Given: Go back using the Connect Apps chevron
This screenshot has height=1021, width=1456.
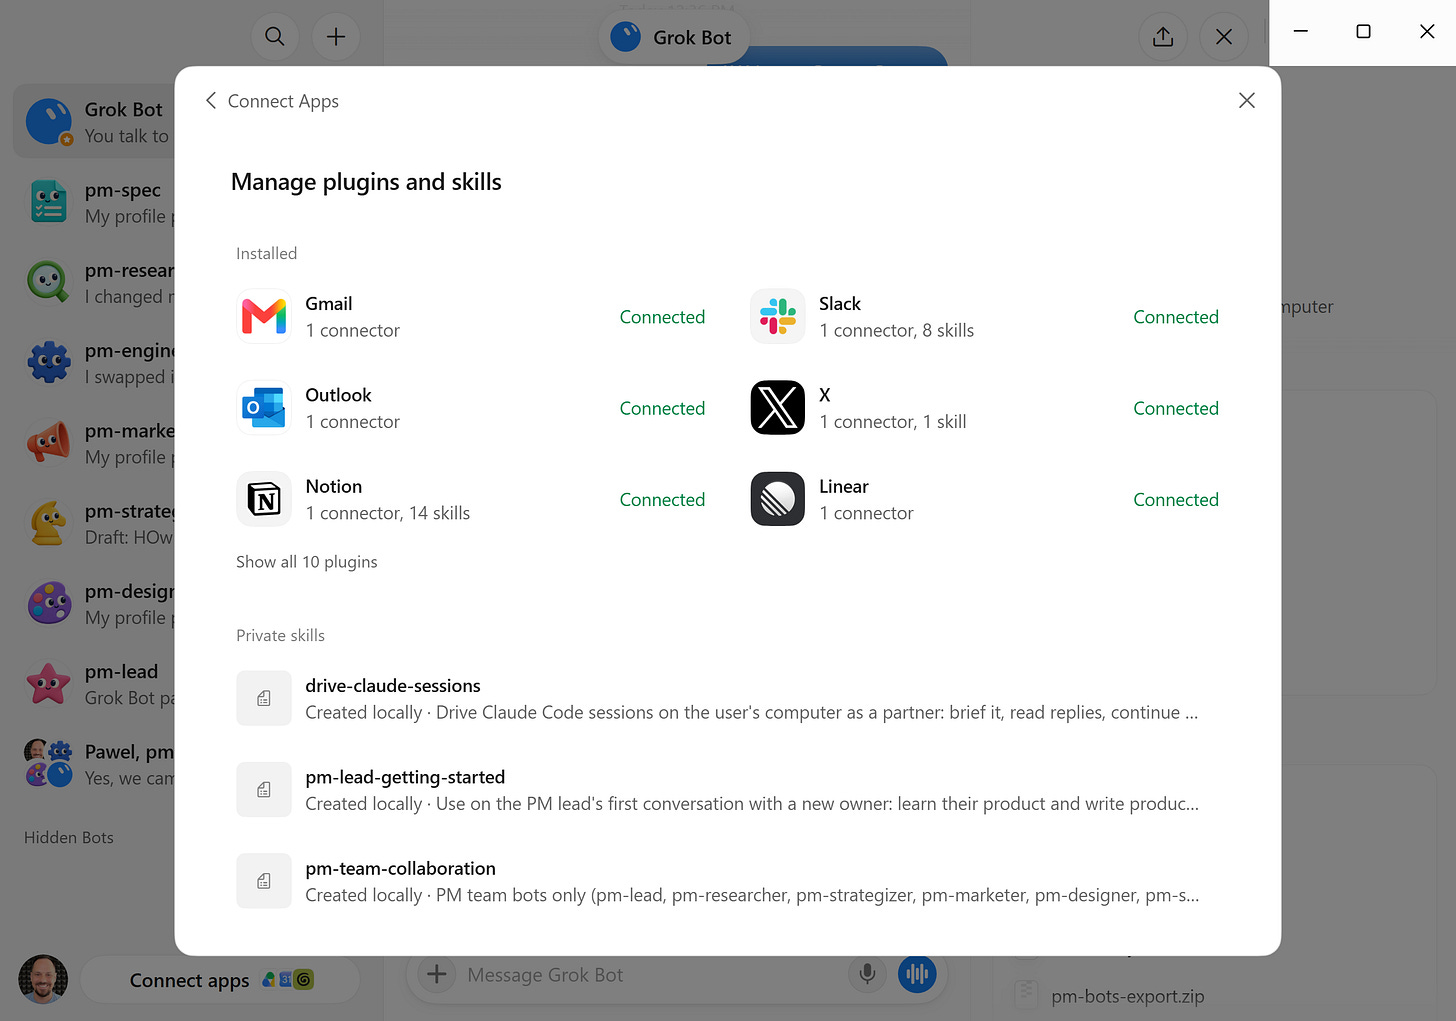Looking at the screenshot, I should tap(211, 100).
